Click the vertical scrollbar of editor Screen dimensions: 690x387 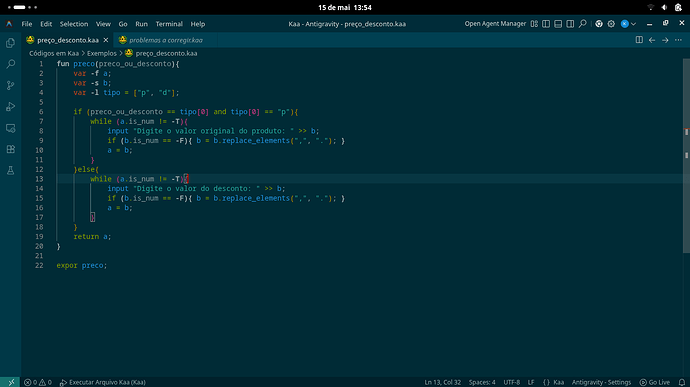686,156
